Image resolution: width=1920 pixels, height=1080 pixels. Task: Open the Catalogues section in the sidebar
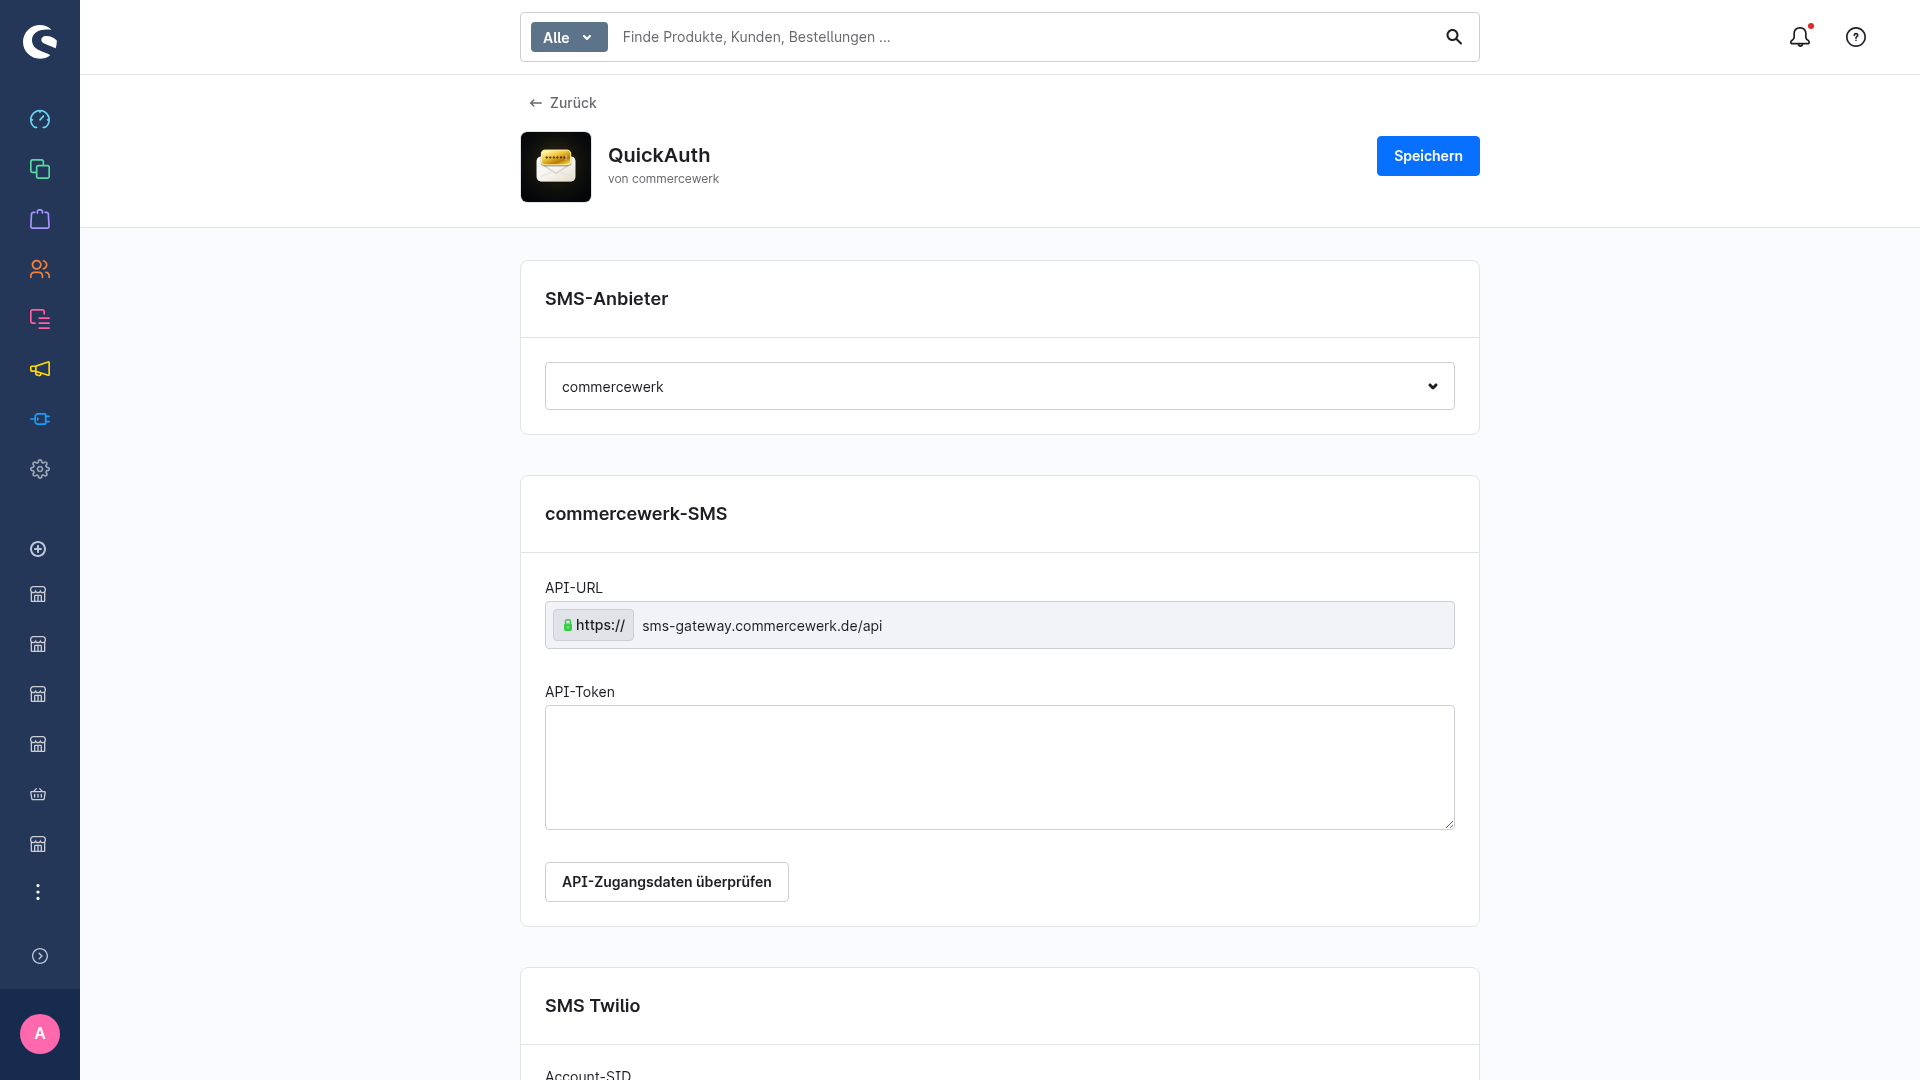tap(40, 169)
